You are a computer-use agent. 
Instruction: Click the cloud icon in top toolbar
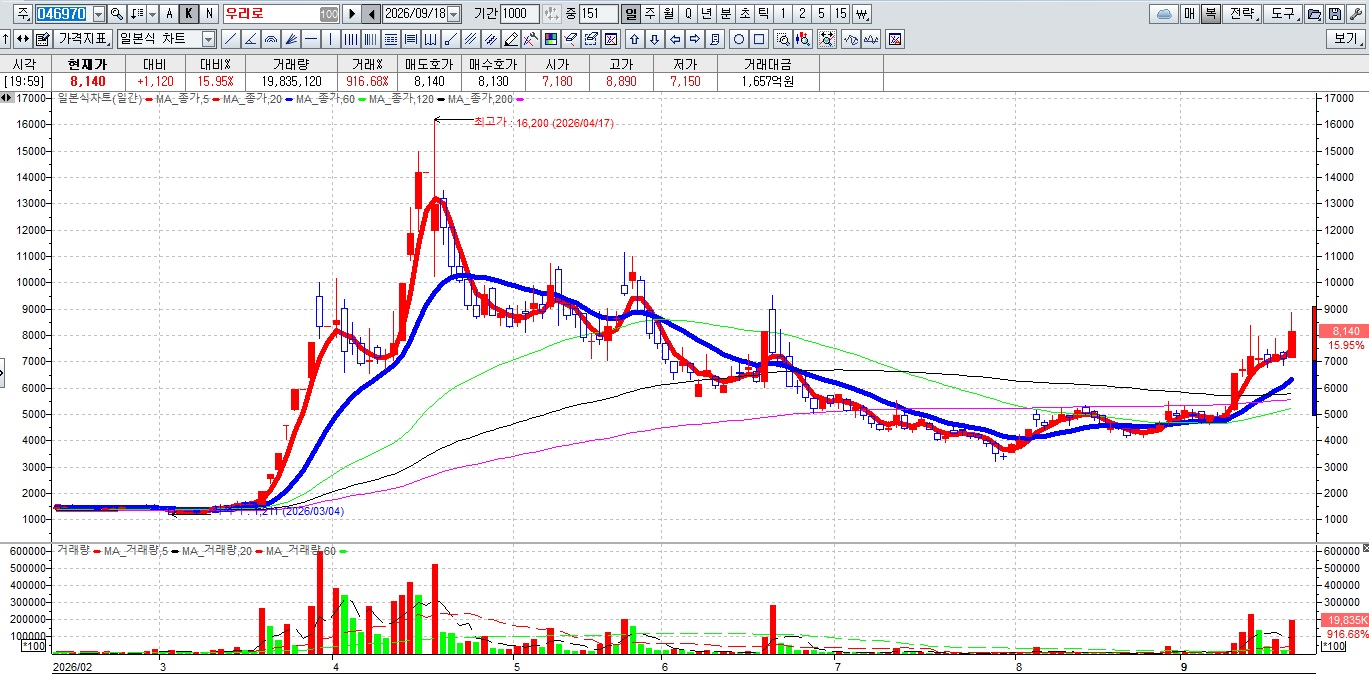1164,14
